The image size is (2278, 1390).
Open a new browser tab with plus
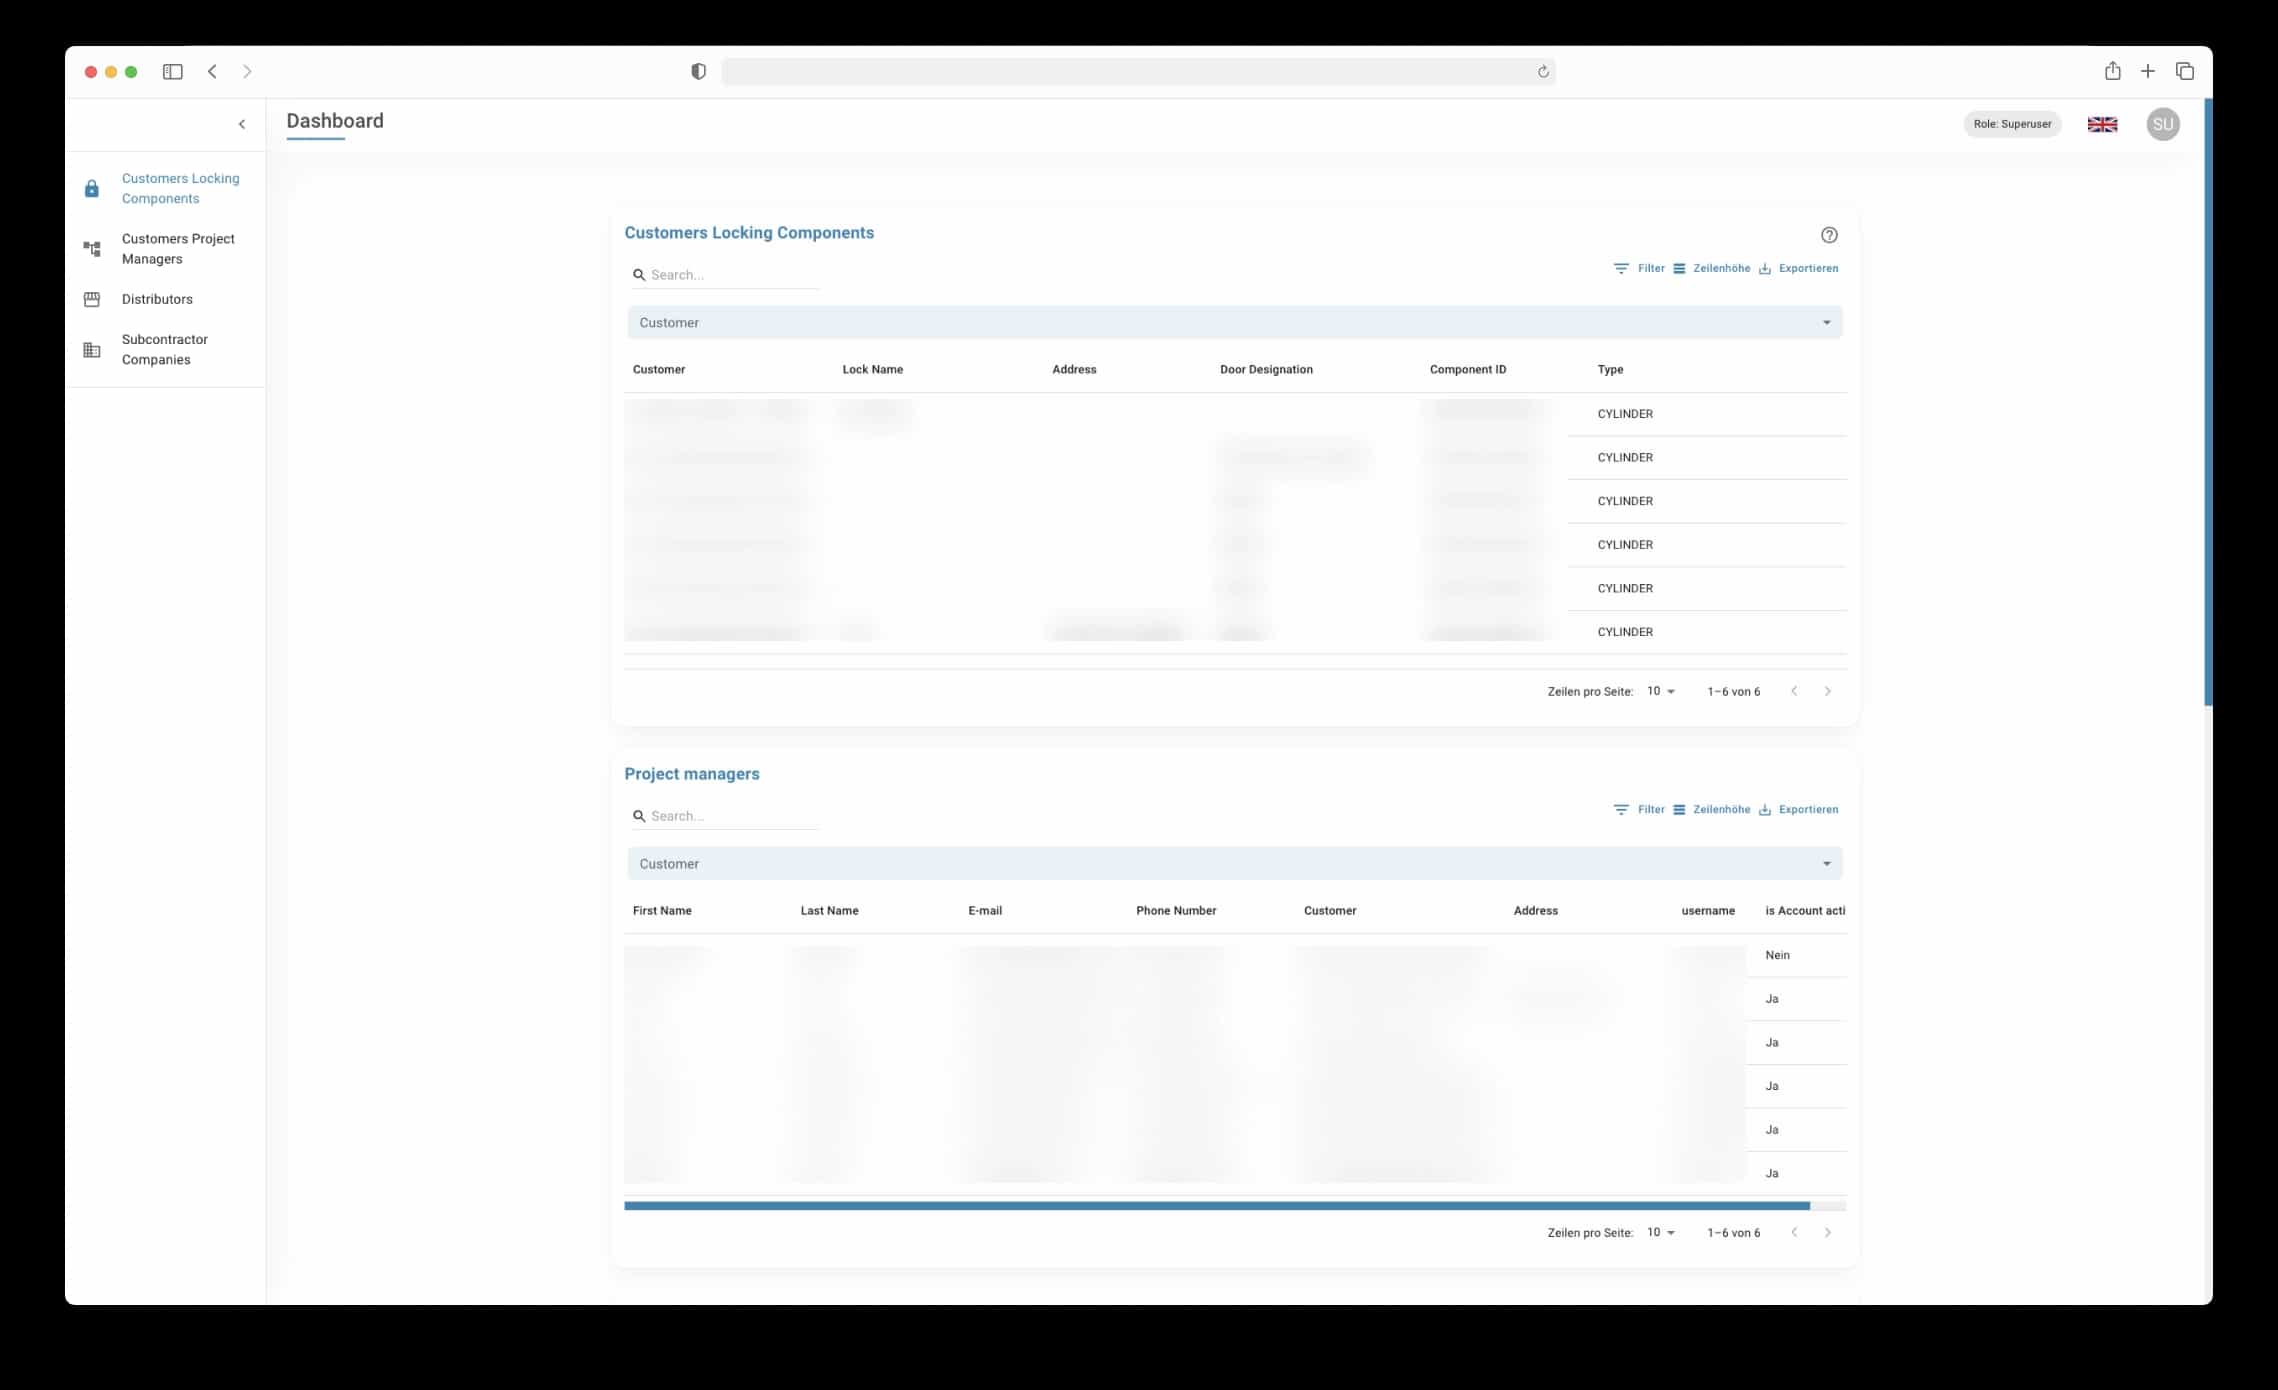(2148, 71)
